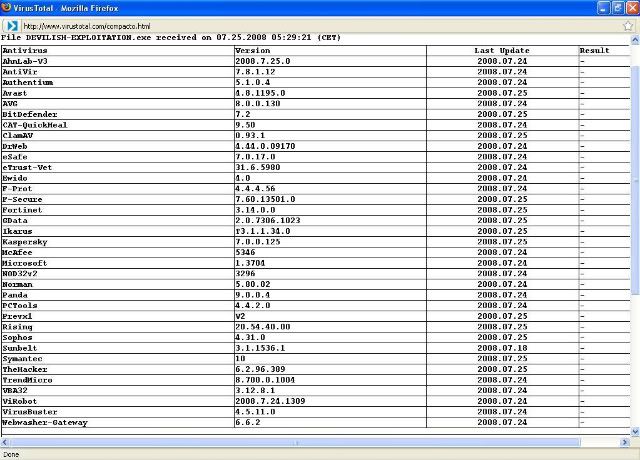Select the McAfee row name

click(17, 252)
